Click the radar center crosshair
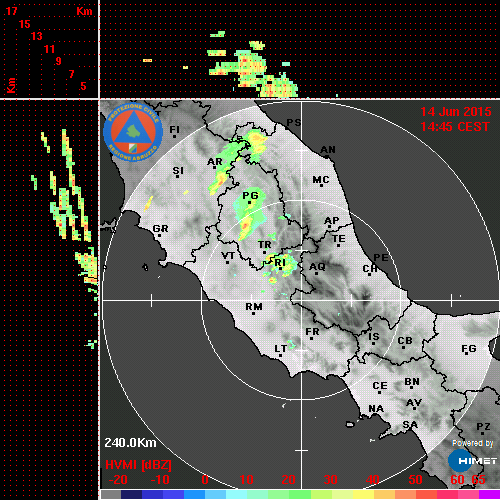 click(302, 300)
